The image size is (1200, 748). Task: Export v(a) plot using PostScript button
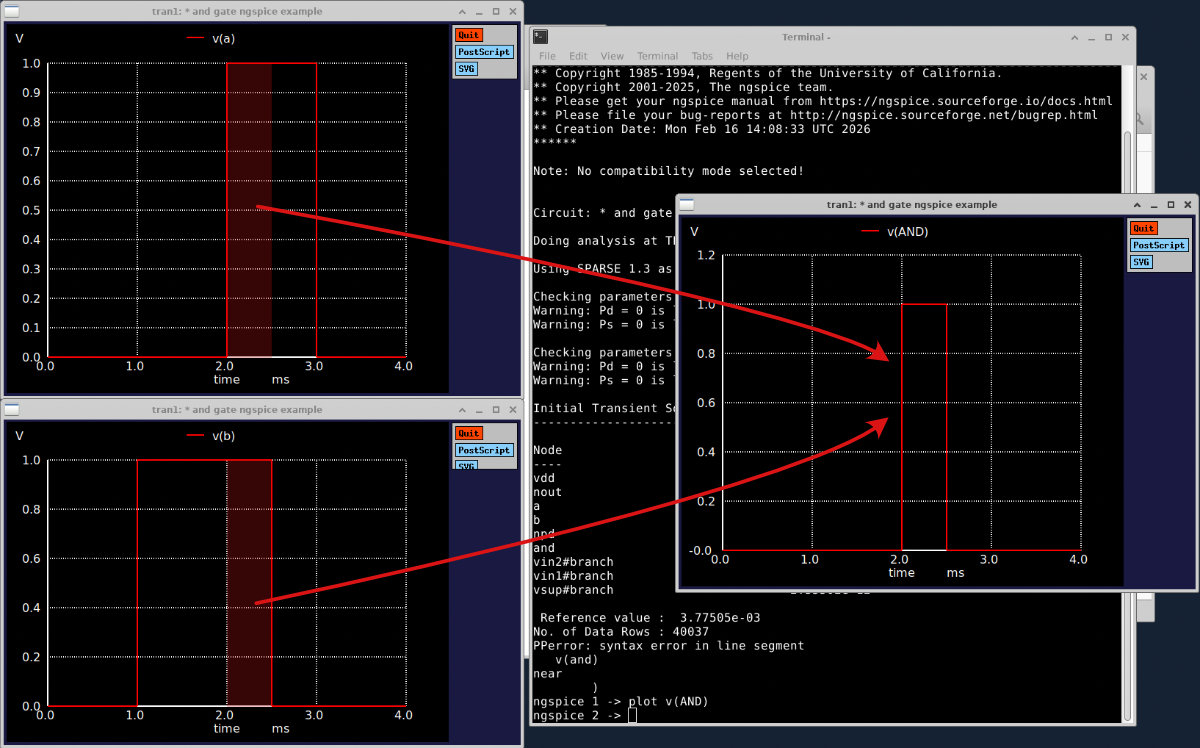click(x=484, y=52)
